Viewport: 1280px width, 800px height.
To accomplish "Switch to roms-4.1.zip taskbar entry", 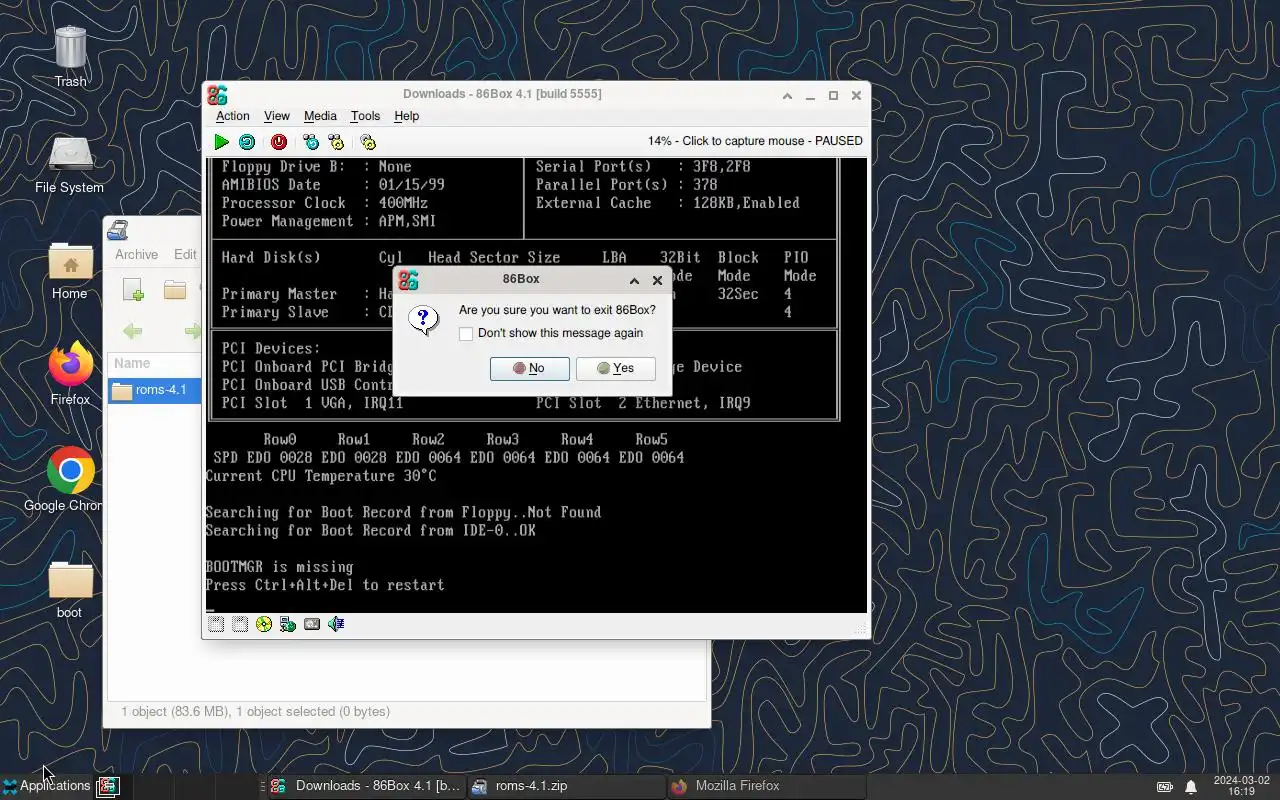I will click(x=565, y=786).
